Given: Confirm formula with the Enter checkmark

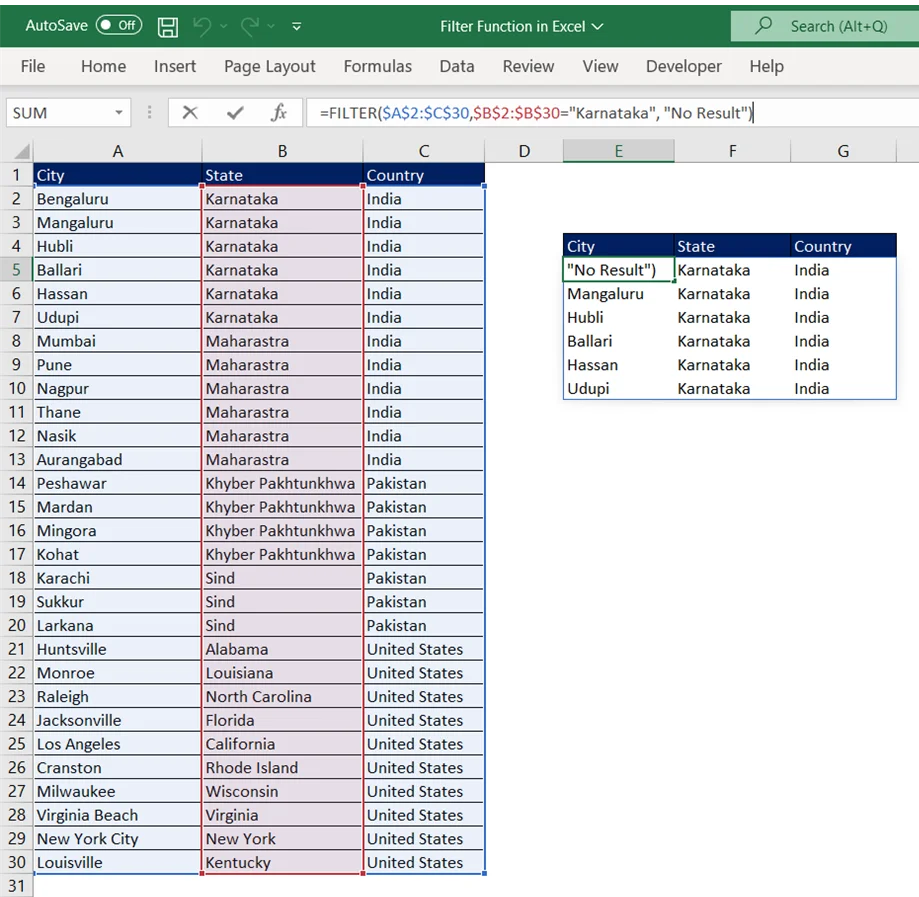Looking at the screenshot, I should click(235, 113).
